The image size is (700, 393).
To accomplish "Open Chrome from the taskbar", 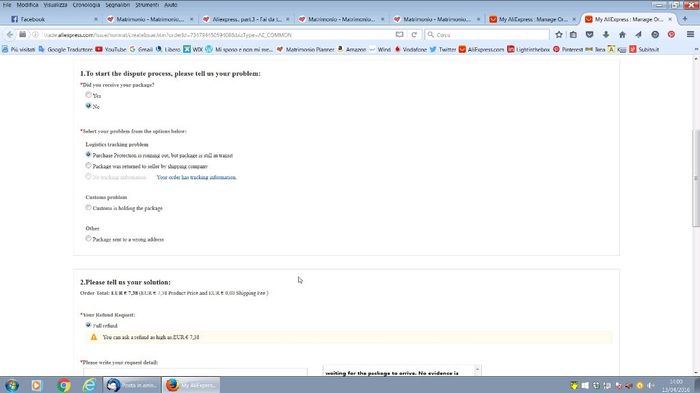I will tap(63, 385).
